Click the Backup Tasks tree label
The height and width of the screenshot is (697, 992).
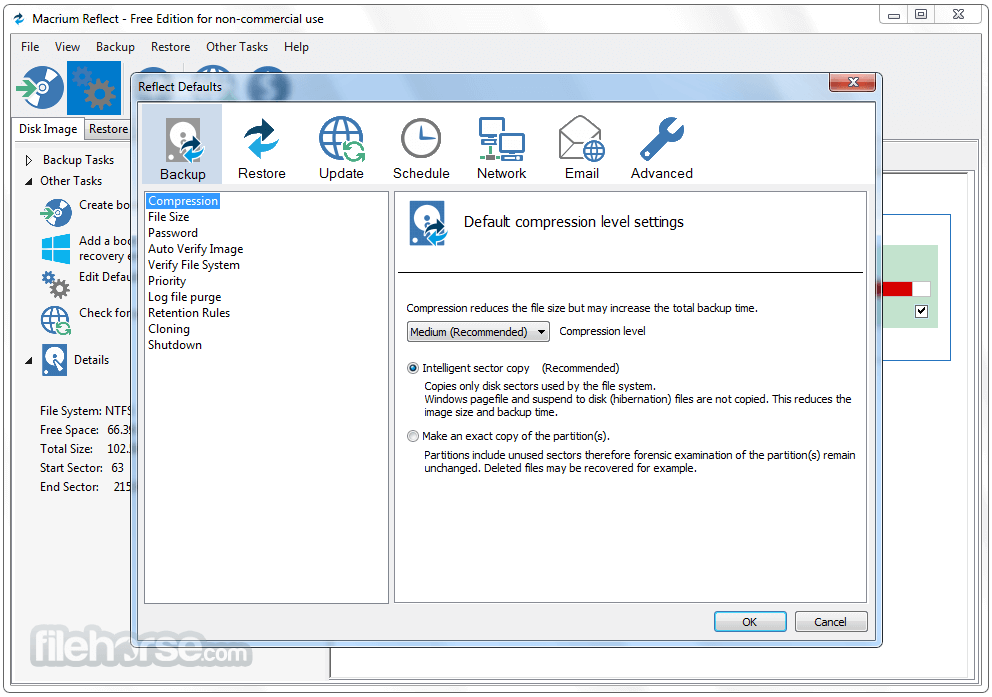(x=78, y=160)
